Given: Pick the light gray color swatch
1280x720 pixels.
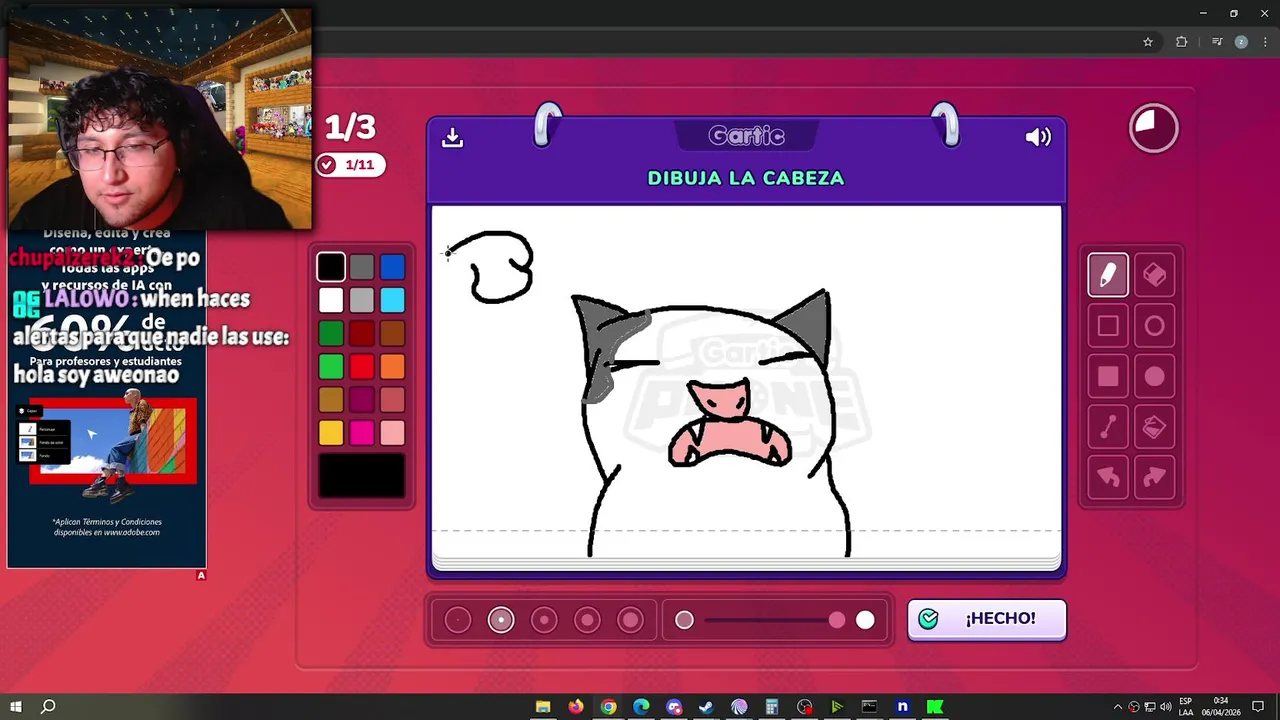Looking at the screenshot, I should [362, 300].
